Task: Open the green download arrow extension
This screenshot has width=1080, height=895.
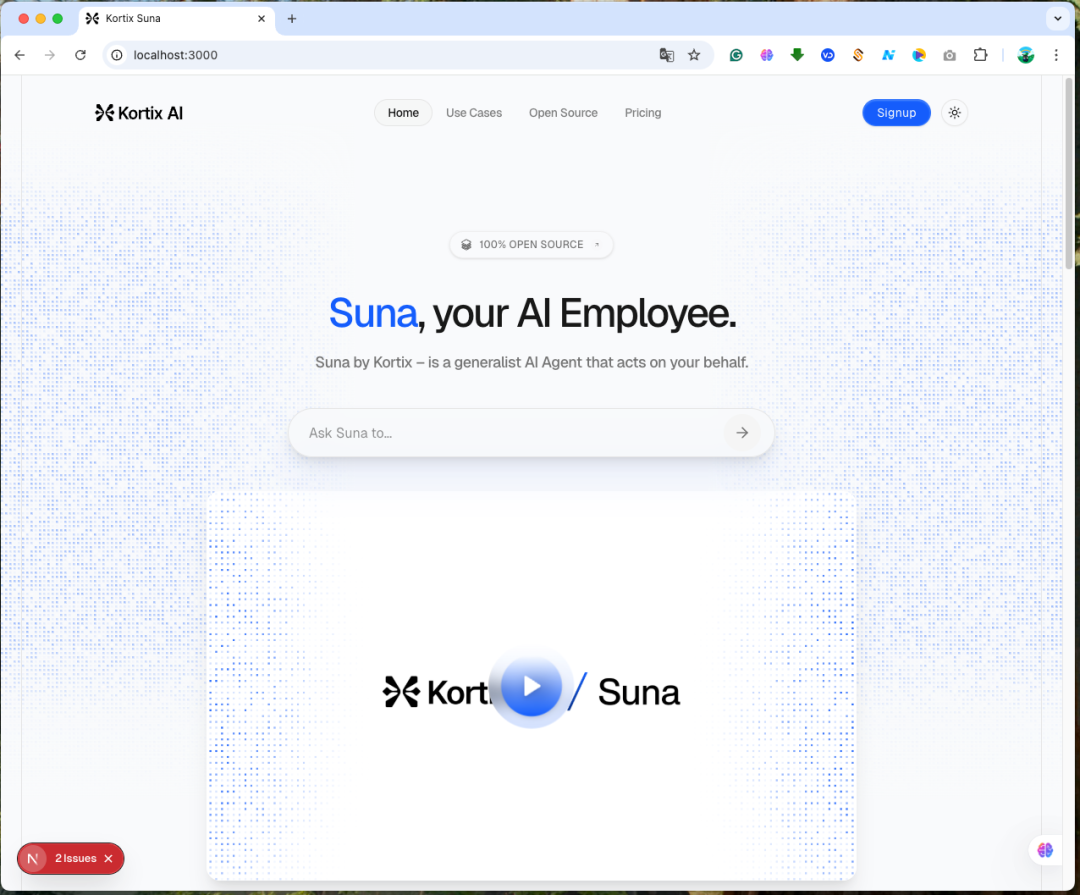Action: point(797,55)
